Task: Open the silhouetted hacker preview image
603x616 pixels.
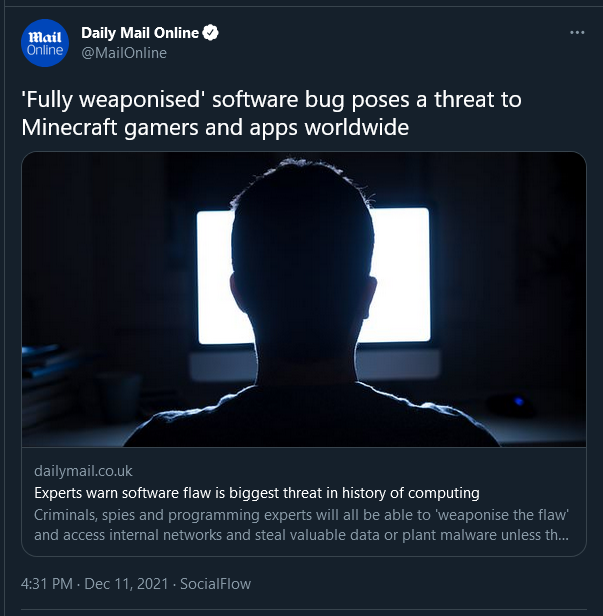Action: [304, 299]
